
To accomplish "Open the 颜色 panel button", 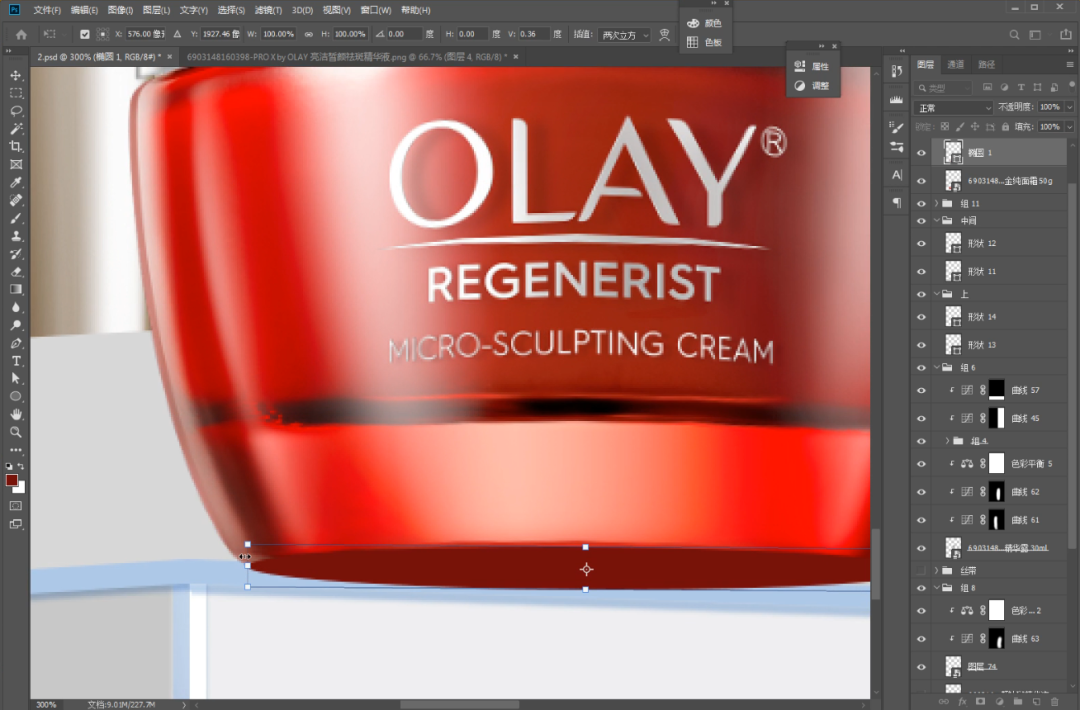I will coord(705,23).
